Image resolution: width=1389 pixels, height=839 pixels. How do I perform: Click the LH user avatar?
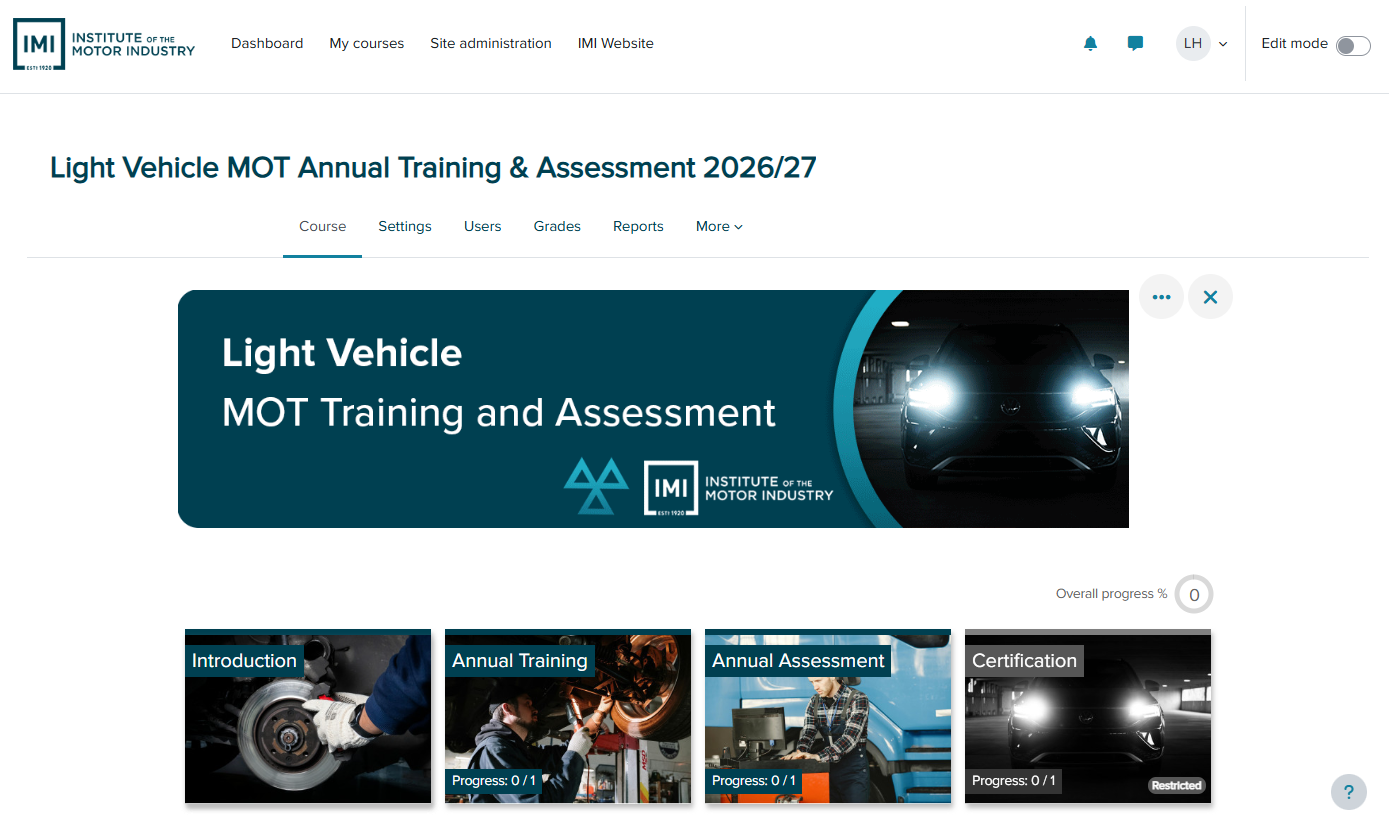click(1193, 44)
